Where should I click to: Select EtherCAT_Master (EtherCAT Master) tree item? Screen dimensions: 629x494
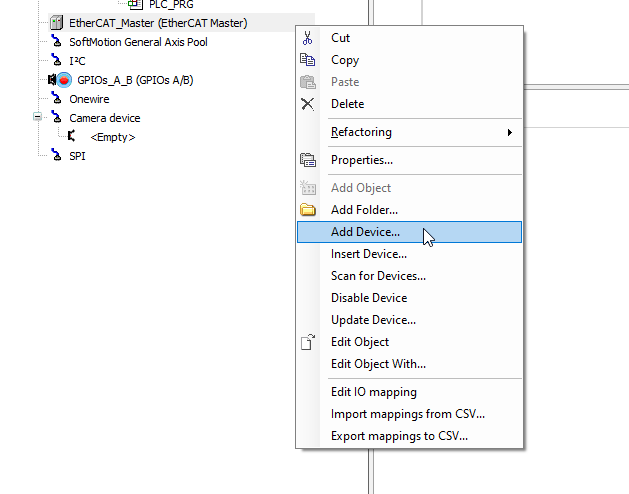[x=158, y=23]
